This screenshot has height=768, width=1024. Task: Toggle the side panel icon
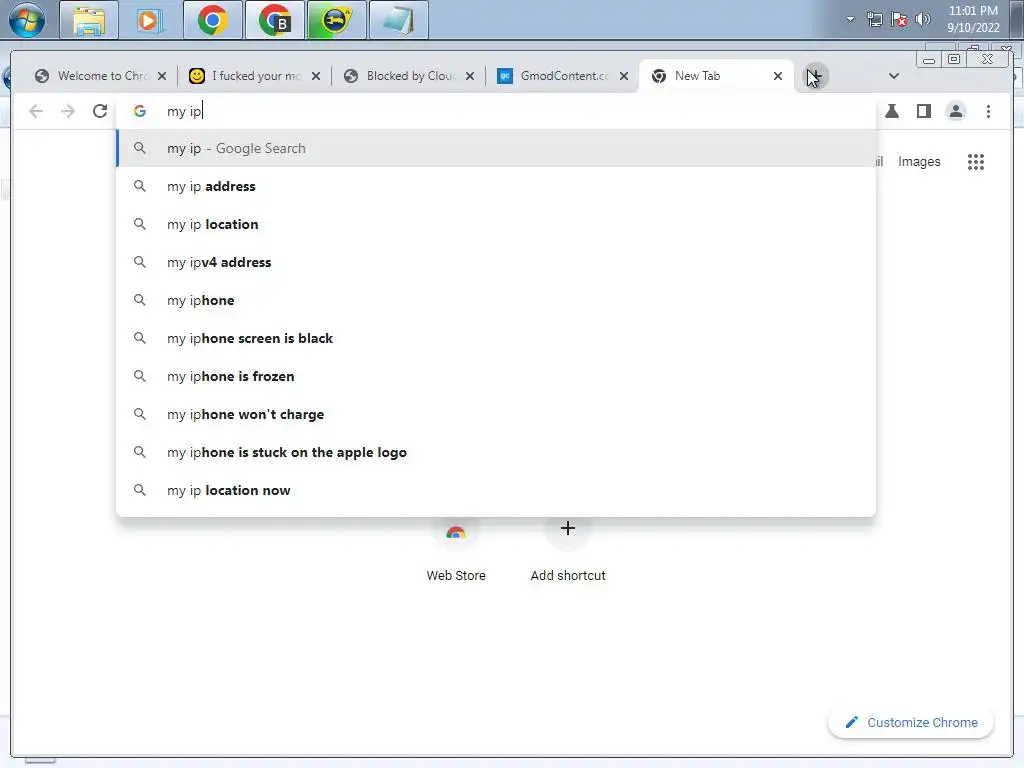click(x=923, y=111)
